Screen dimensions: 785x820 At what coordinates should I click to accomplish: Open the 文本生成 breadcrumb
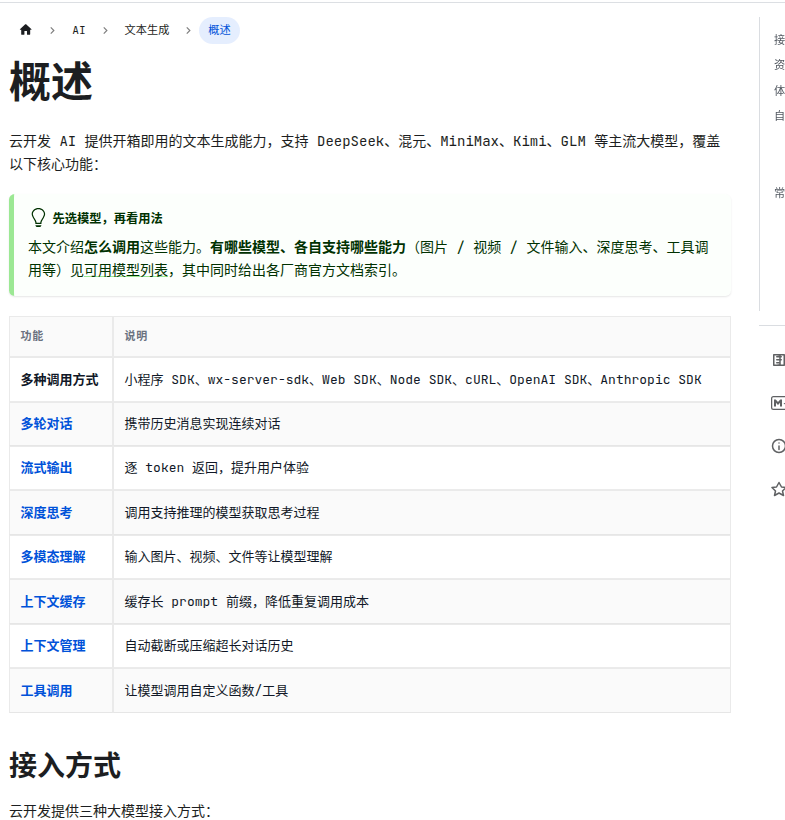[x=146, y=30]
